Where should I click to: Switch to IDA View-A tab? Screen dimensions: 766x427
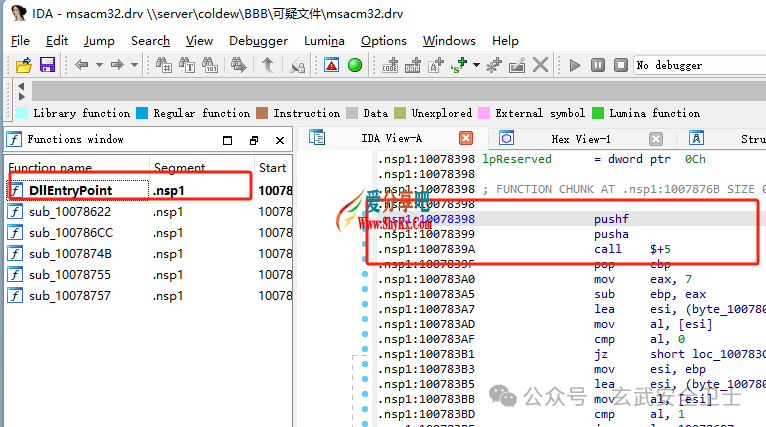(391, 139)
